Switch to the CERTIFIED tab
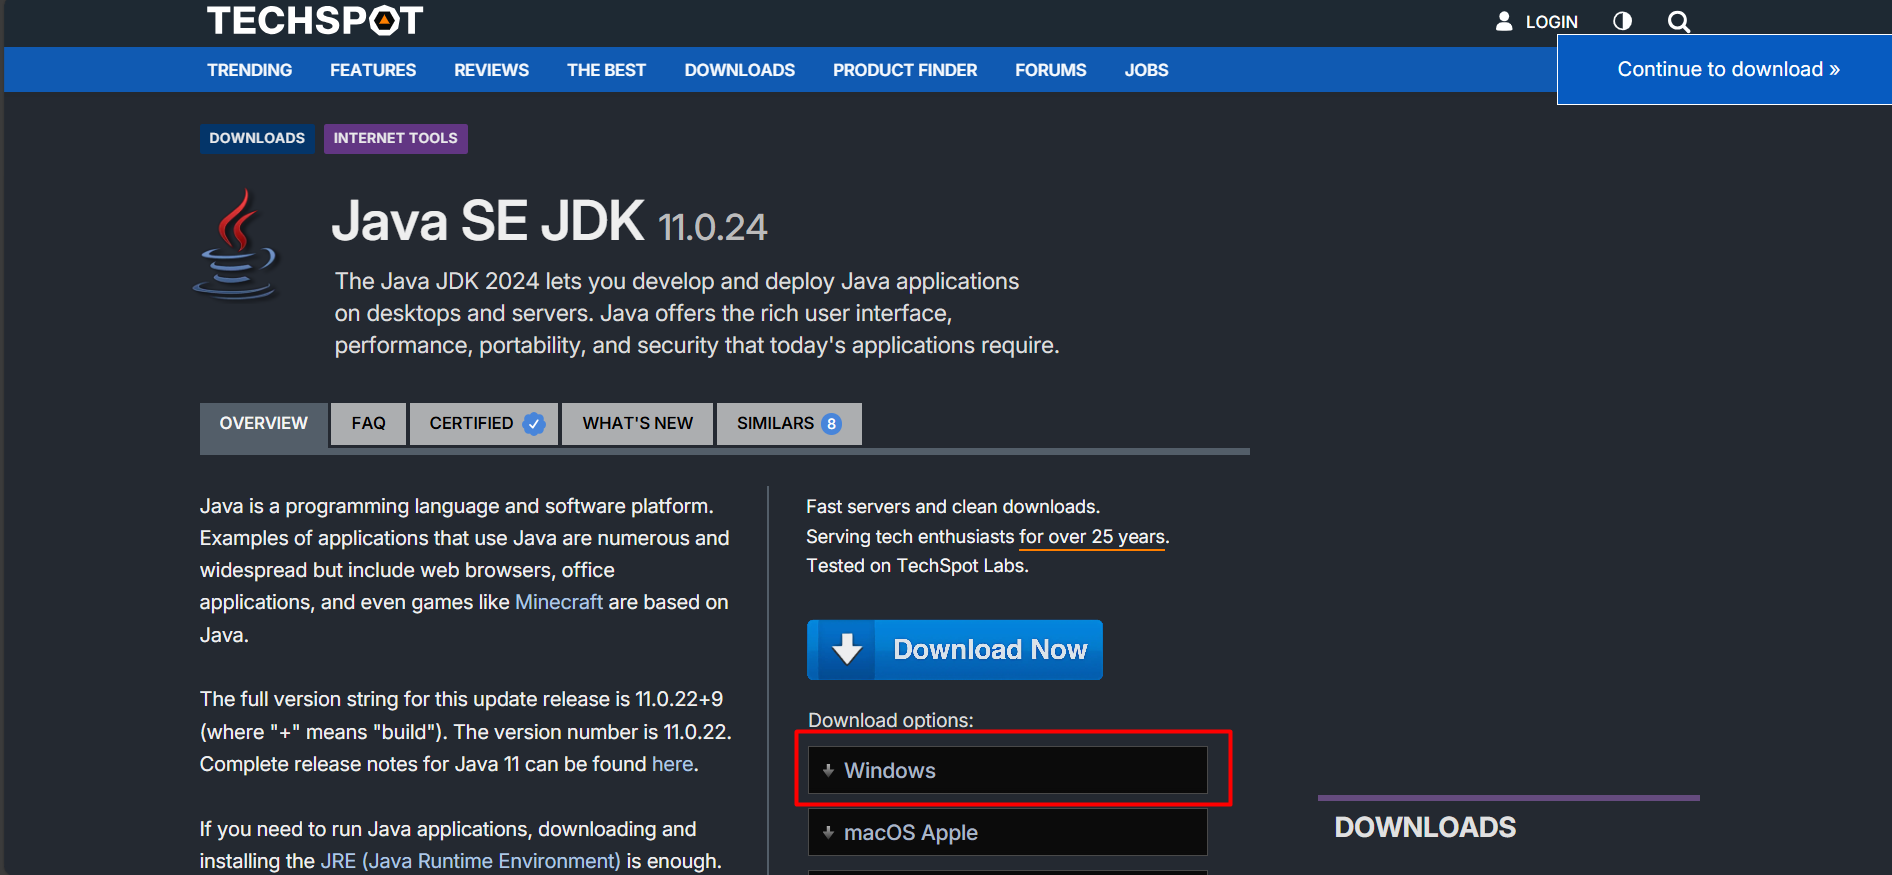The width and height of the screenshot is (1892, 875). (484, 424)
